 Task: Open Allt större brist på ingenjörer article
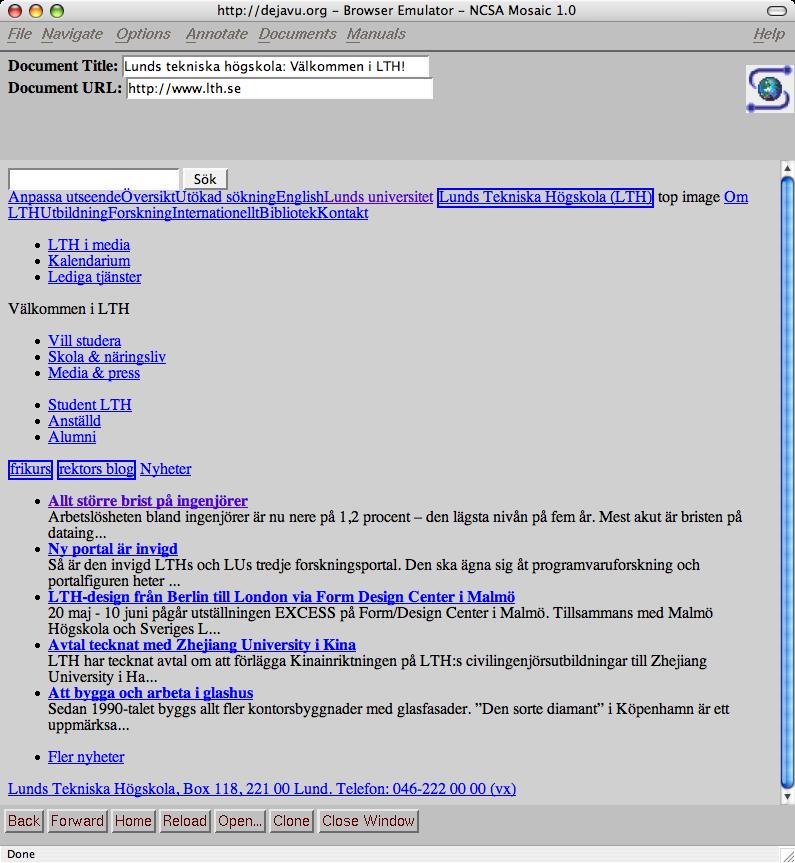[148, 501]
